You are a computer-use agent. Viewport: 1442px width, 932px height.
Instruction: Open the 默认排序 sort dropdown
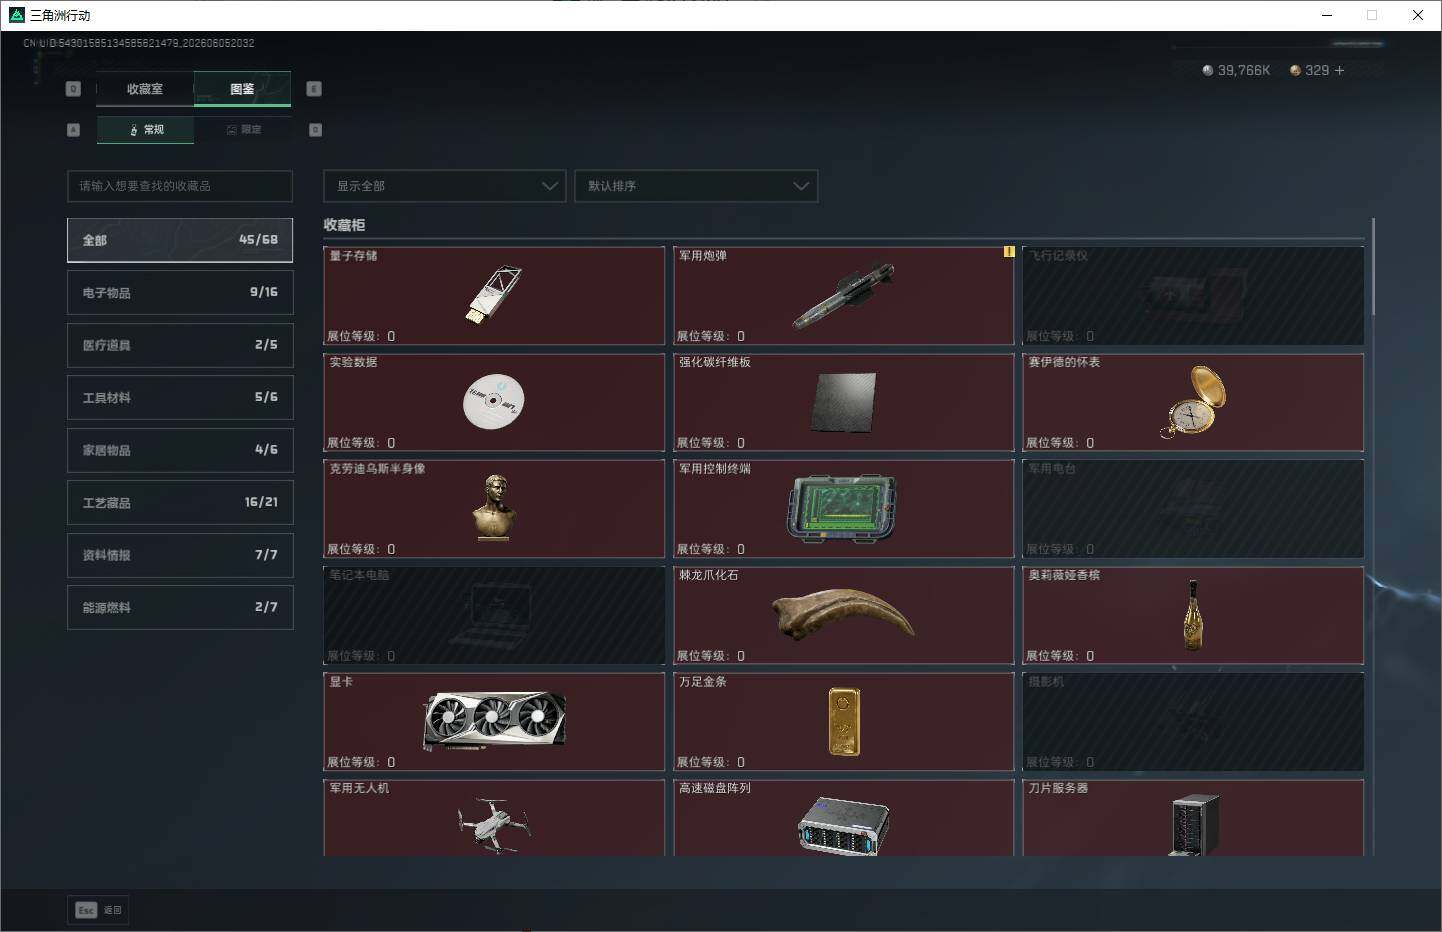coord(696,186)
